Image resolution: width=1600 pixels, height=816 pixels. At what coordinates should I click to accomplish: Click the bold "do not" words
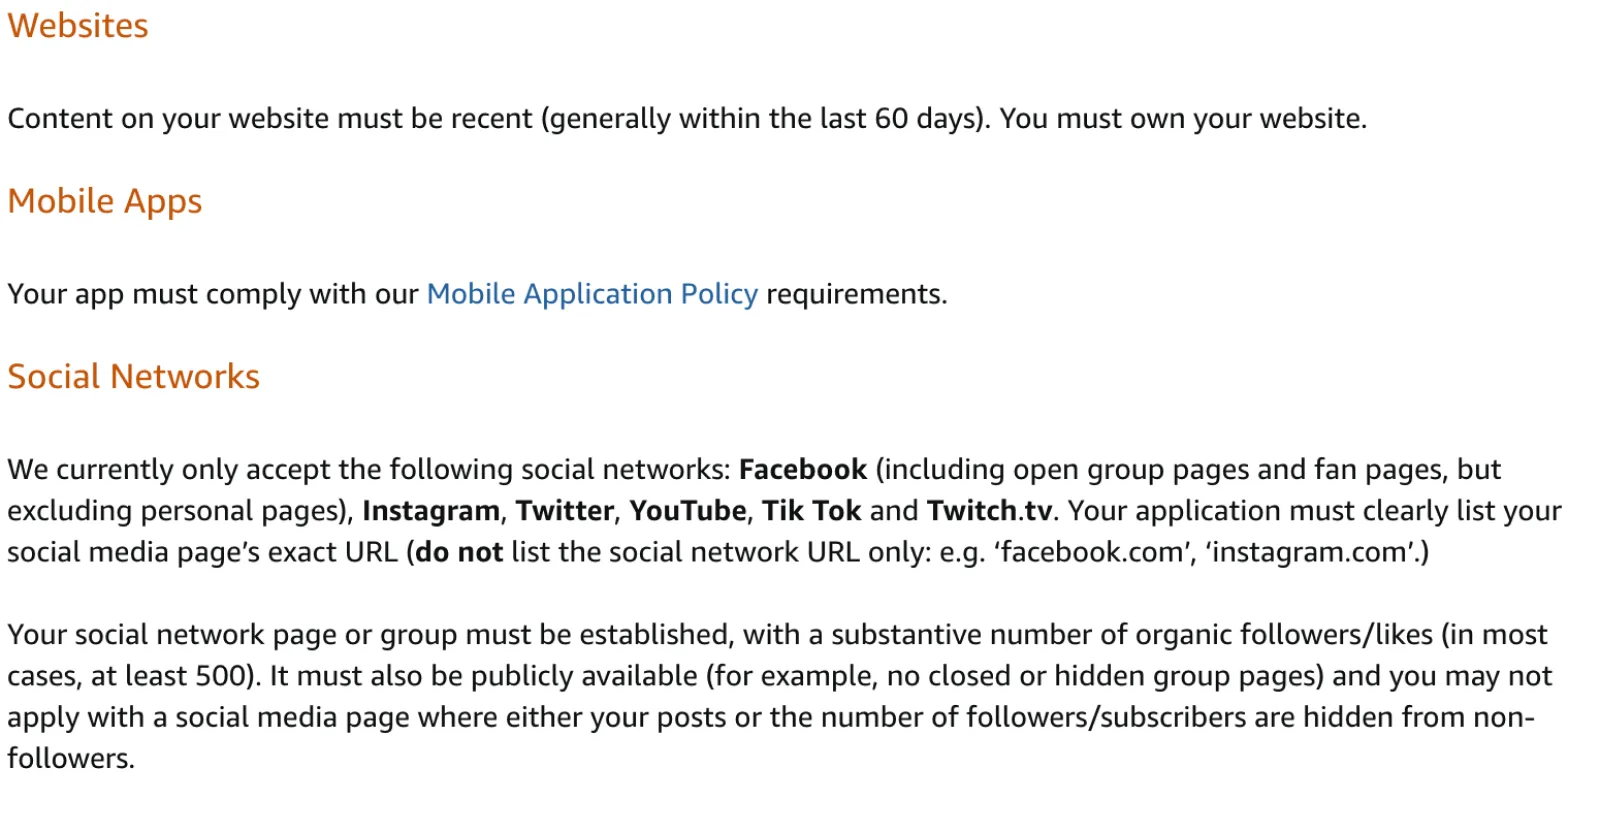[x=459, y=552]
